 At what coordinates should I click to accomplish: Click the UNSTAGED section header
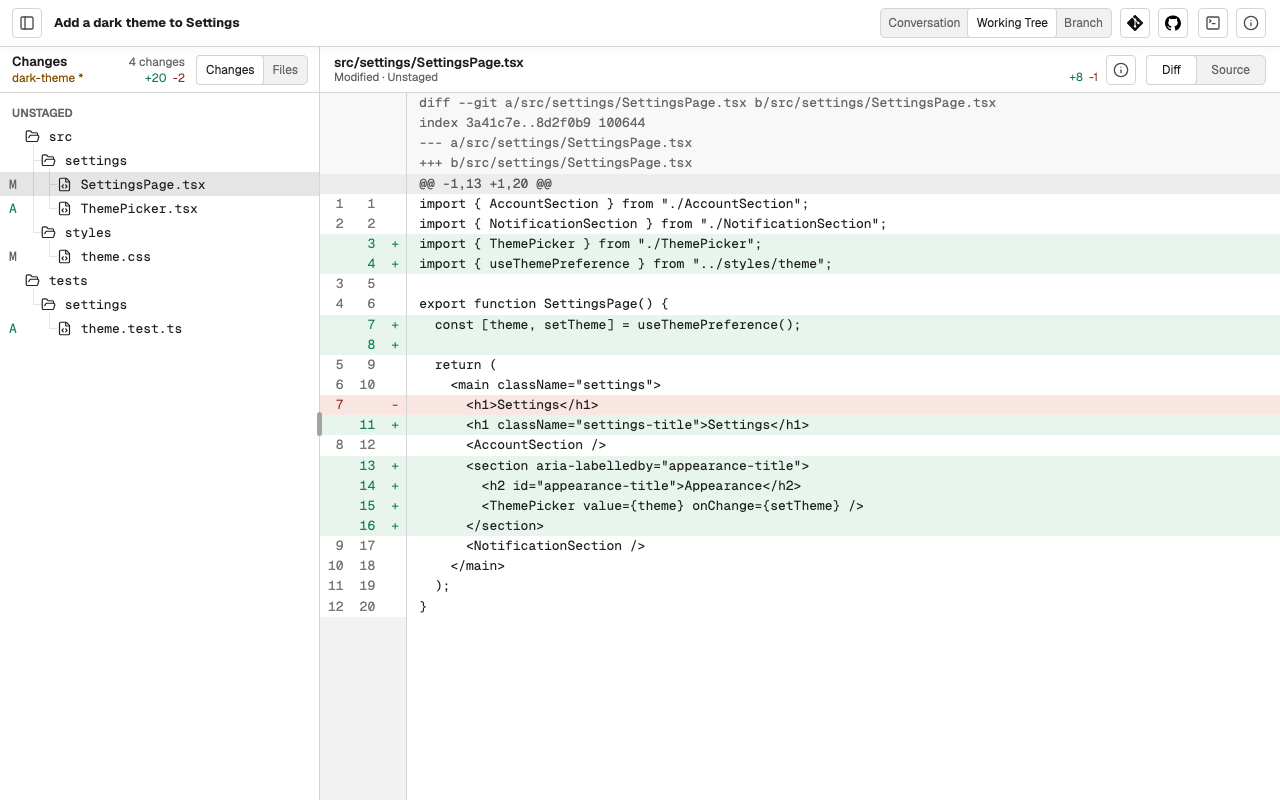42,113
